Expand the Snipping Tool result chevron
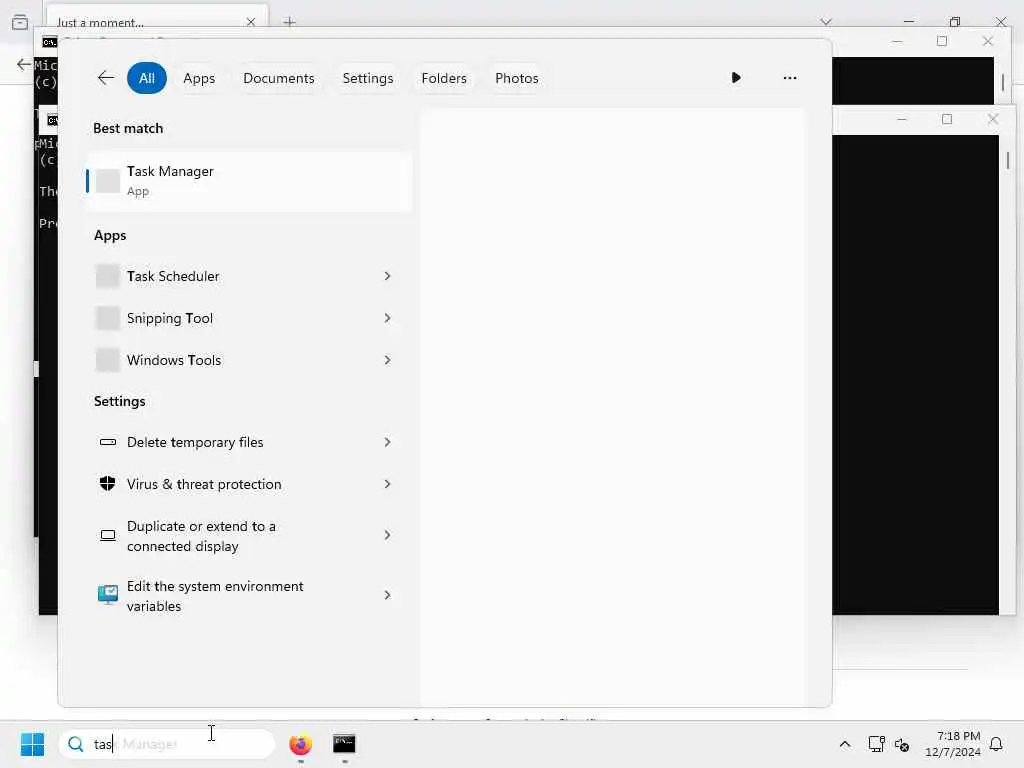This screenshot has width=1024, height=768. pyautogui.click(x=387, y=318)
